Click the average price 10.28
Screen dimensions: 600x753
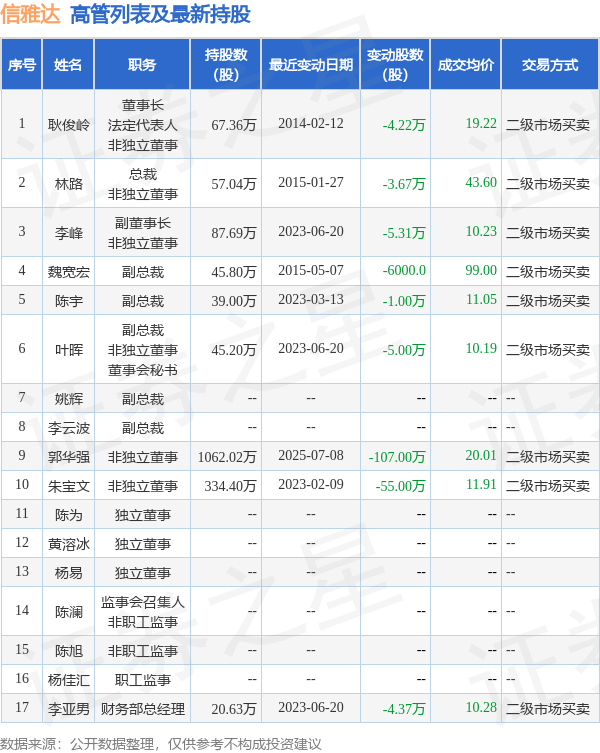click(x=481, y=707)
